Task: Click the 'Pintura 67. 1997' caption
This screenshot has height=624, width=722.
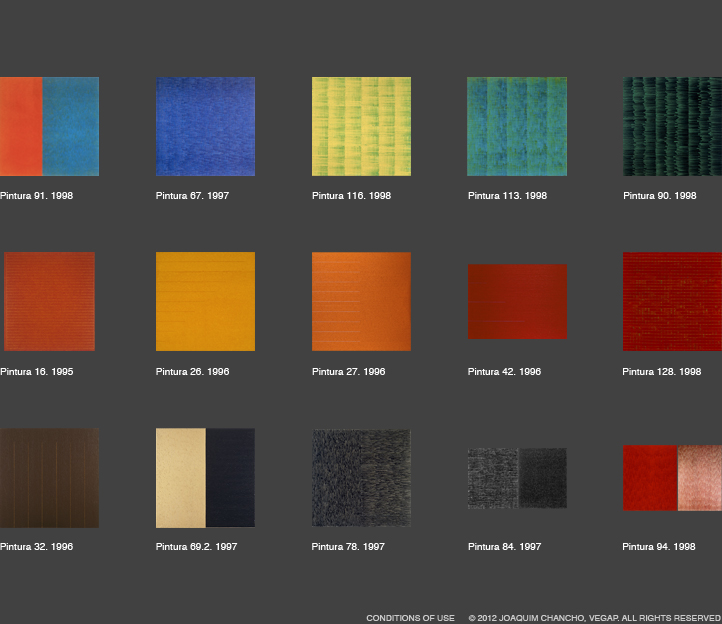Action: [192, 196]
